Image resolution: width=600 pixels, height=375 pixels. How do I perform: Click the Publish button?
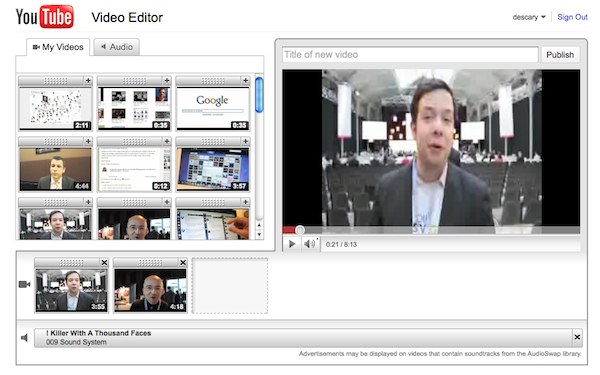560,55
